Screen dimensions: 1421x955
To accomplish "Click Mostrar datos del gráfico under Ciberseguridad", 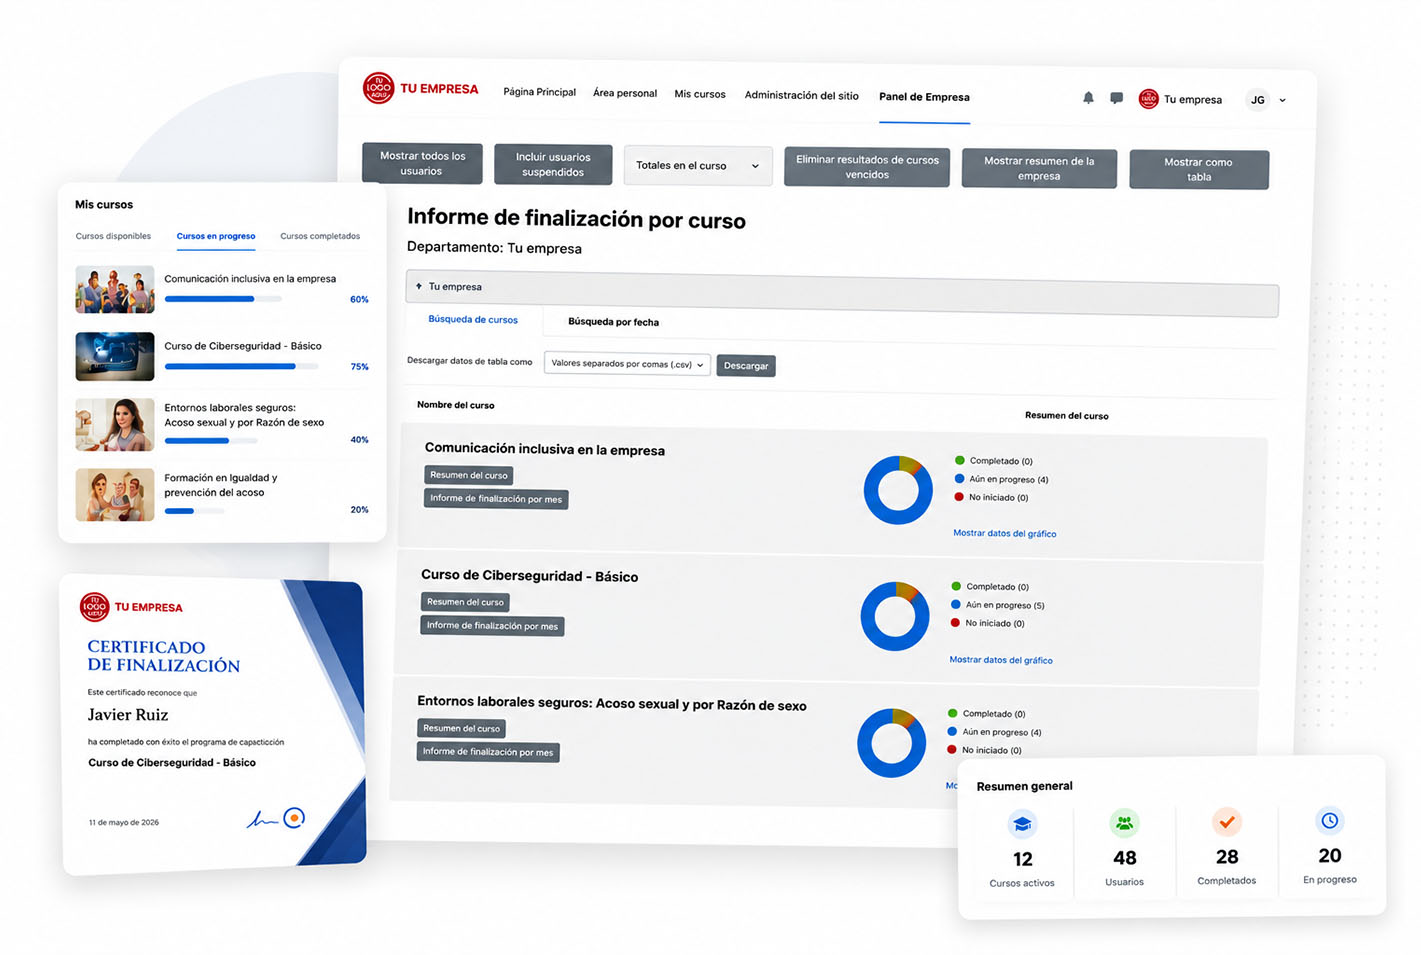I will click(x=1001, y=660).
